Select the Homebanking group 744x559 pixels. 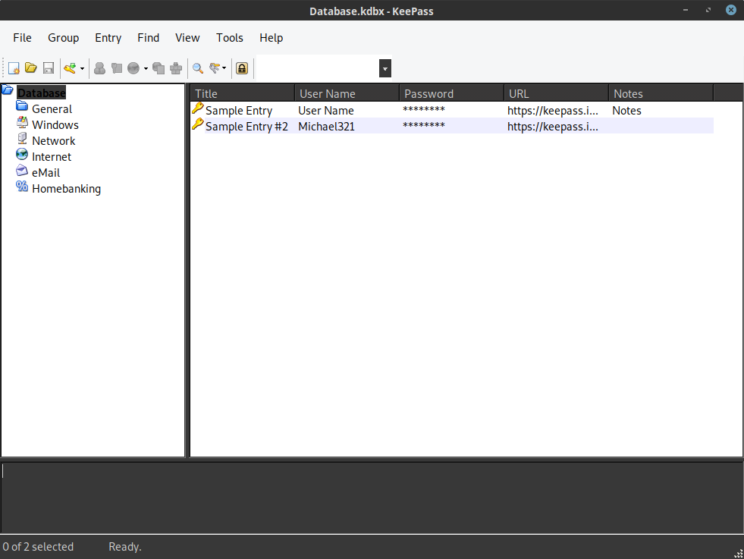pos(66,189)
